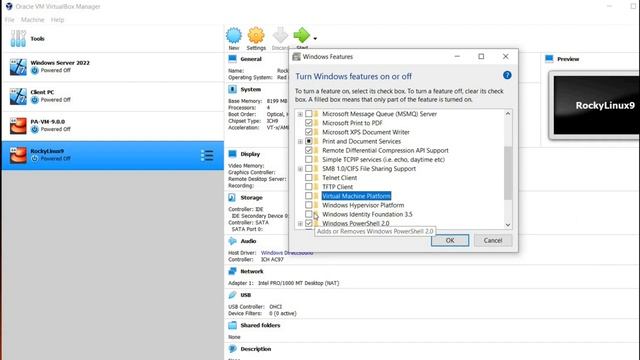This screenshot has width=640, height=360.
Task: Open the Machine menu in VirtualBox
Action: pyautogui.click(x=33, y=20)
